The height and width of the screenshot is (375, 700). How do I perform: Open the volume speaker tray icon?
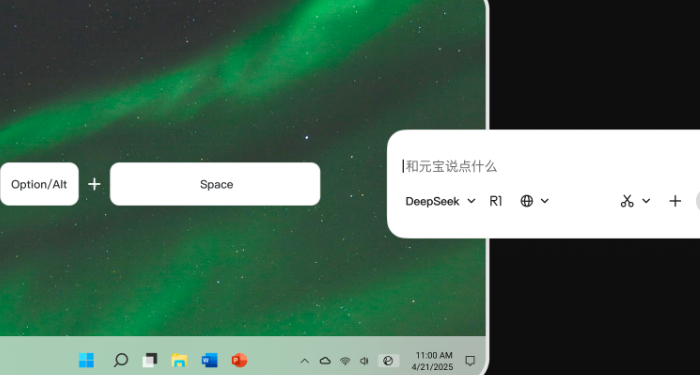(364, 361)
